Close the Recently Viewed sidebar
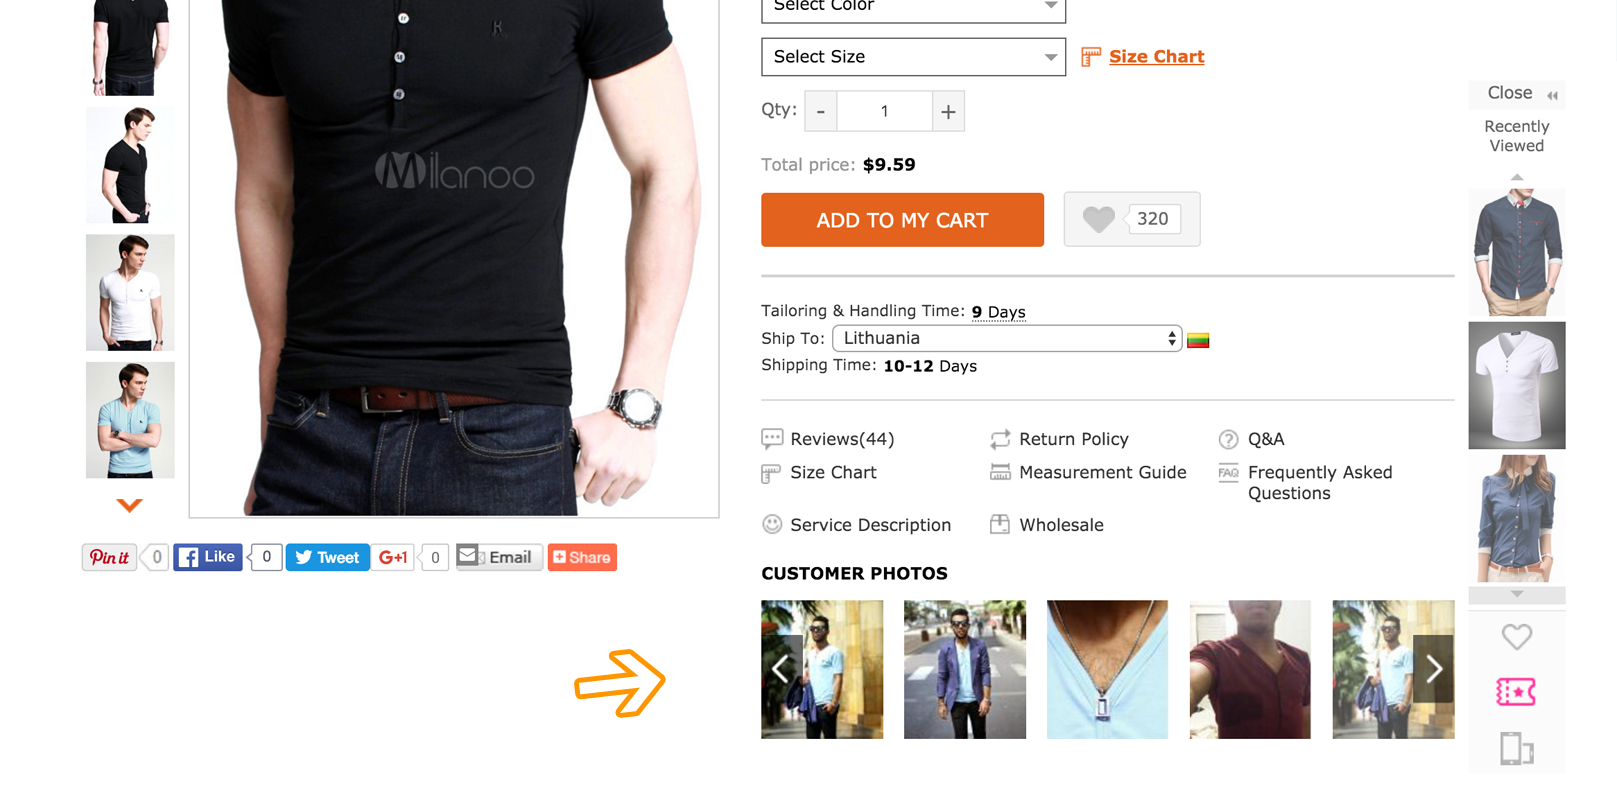The width and height of the screenshot is (1617, 806). tap(1517, 93)
